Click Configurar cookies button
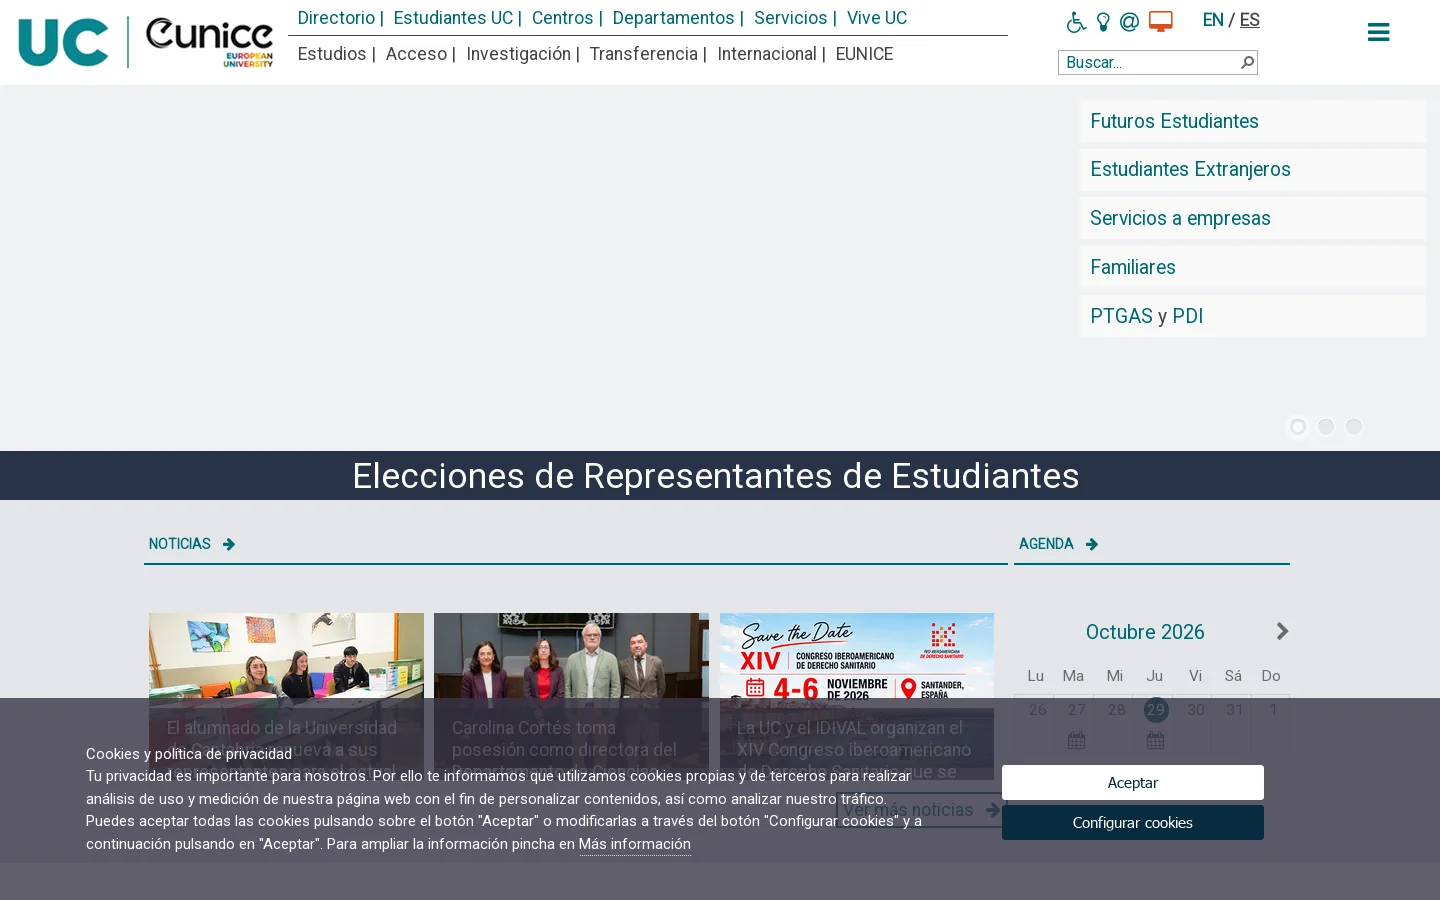This screenshot has height=900, width=1440. pos(1132,823)
